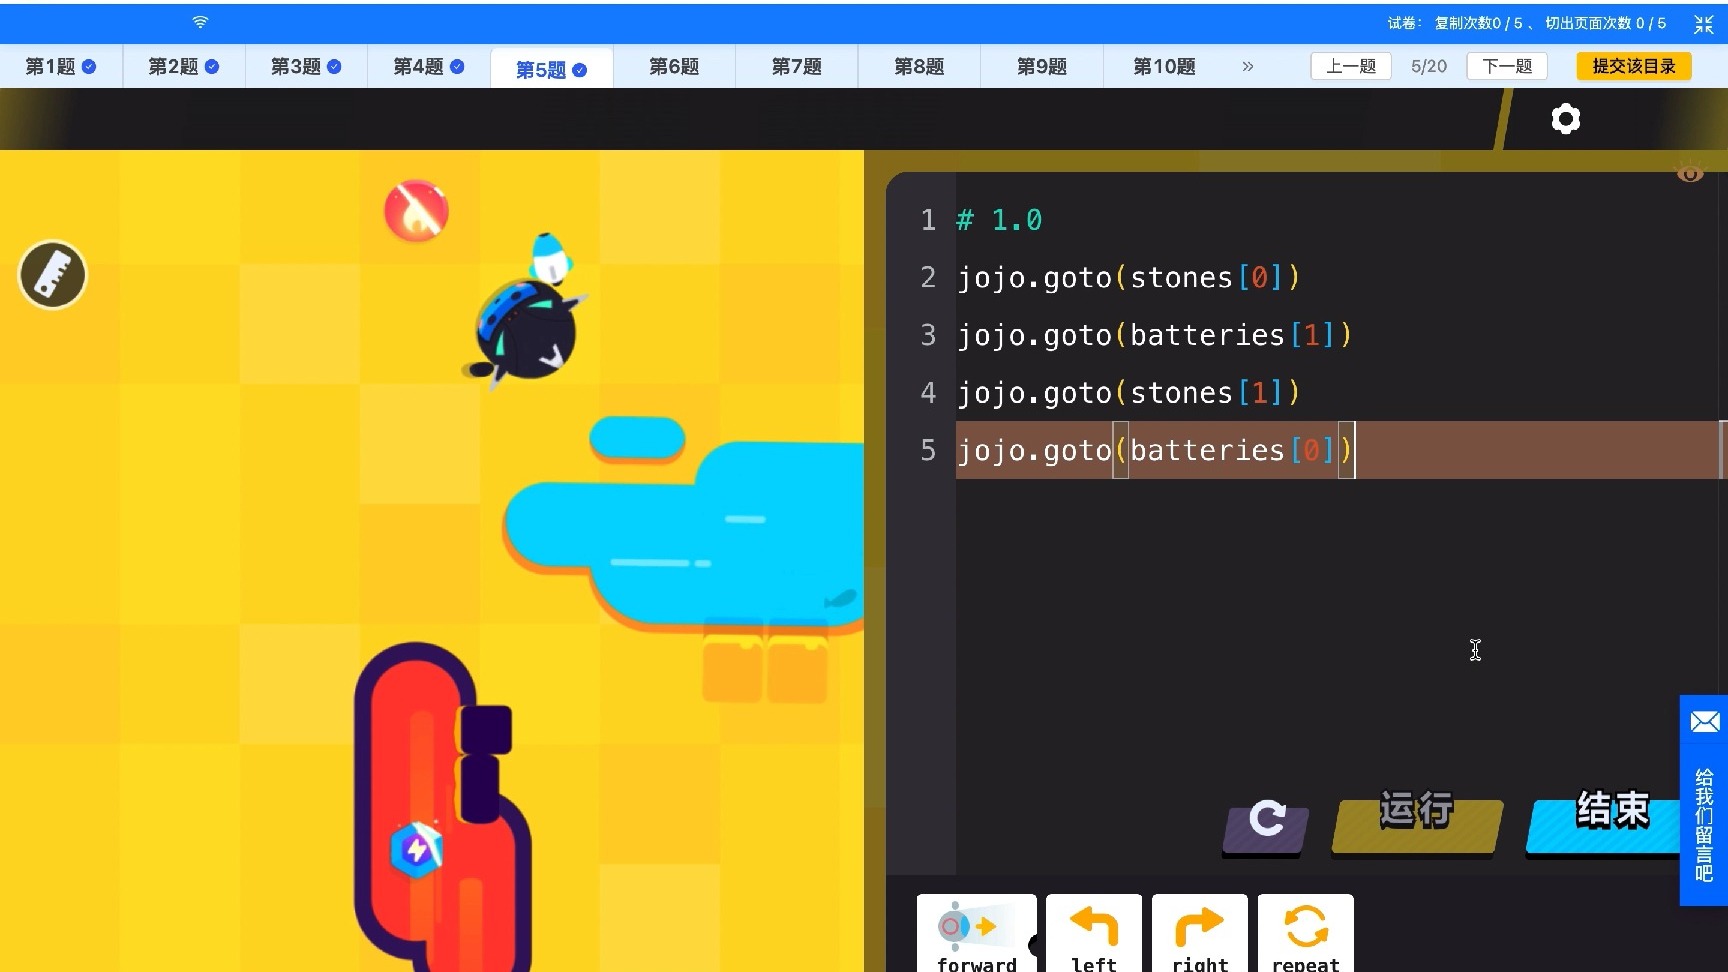1728x972 pixels.
Task: Click the 运行 run button
Action: [1415, 812]
